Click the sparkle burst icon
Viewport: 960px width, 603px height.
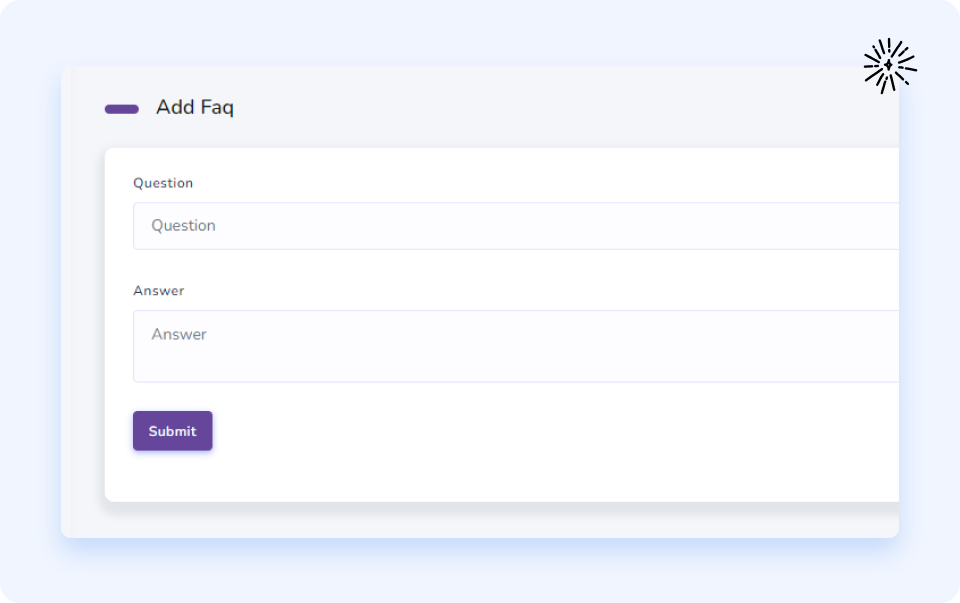889,66
